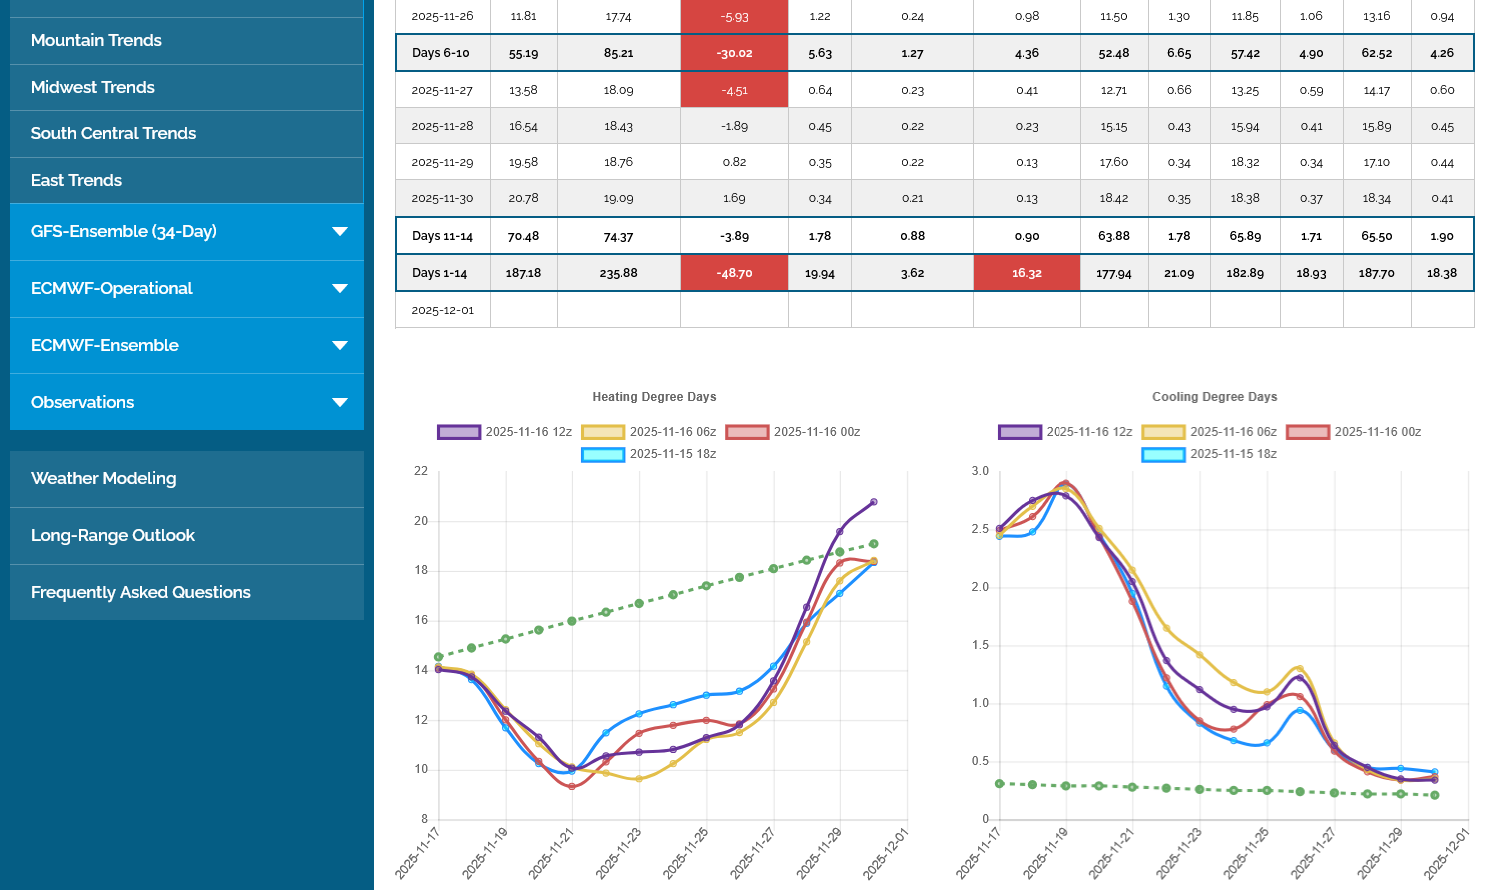Open Long-Range Outlook section

click(x=112, y=536)
